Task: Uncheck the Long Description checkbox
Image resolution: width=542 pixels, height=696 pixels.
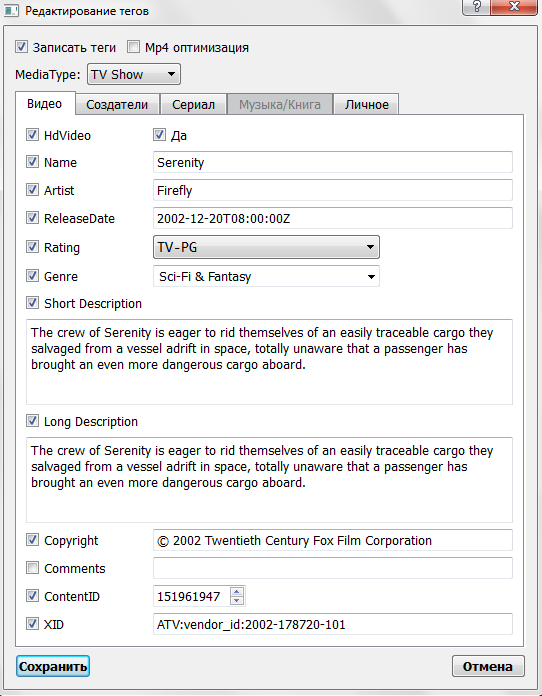Action: (32, 420)
